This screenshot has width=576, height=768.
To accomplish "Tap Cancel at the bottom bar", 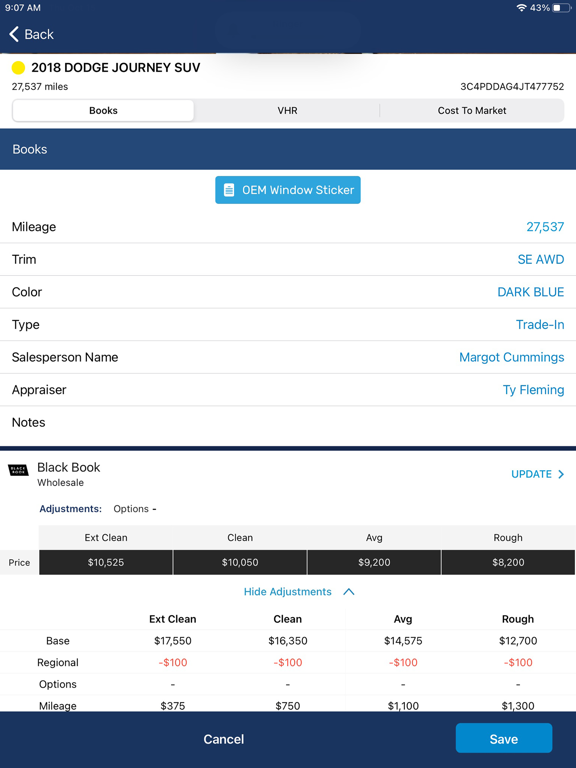I will click(224, 739).
